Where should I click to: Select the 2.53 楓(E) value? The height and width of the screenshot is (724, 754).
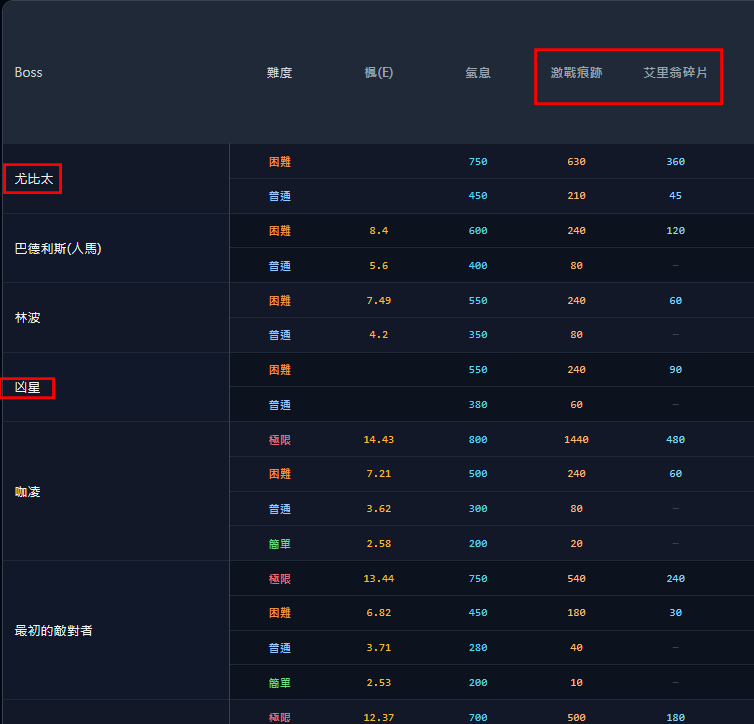coord(378,683)
